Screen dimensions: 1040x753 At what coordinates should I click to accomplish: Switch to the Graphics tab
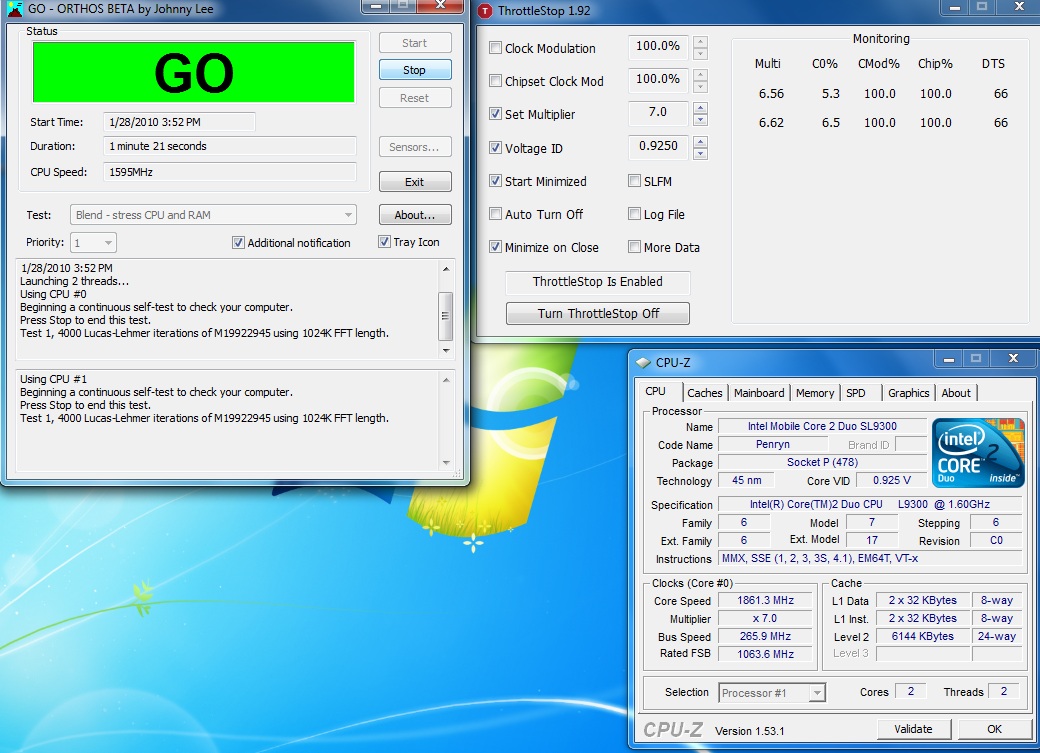point(909,393)
